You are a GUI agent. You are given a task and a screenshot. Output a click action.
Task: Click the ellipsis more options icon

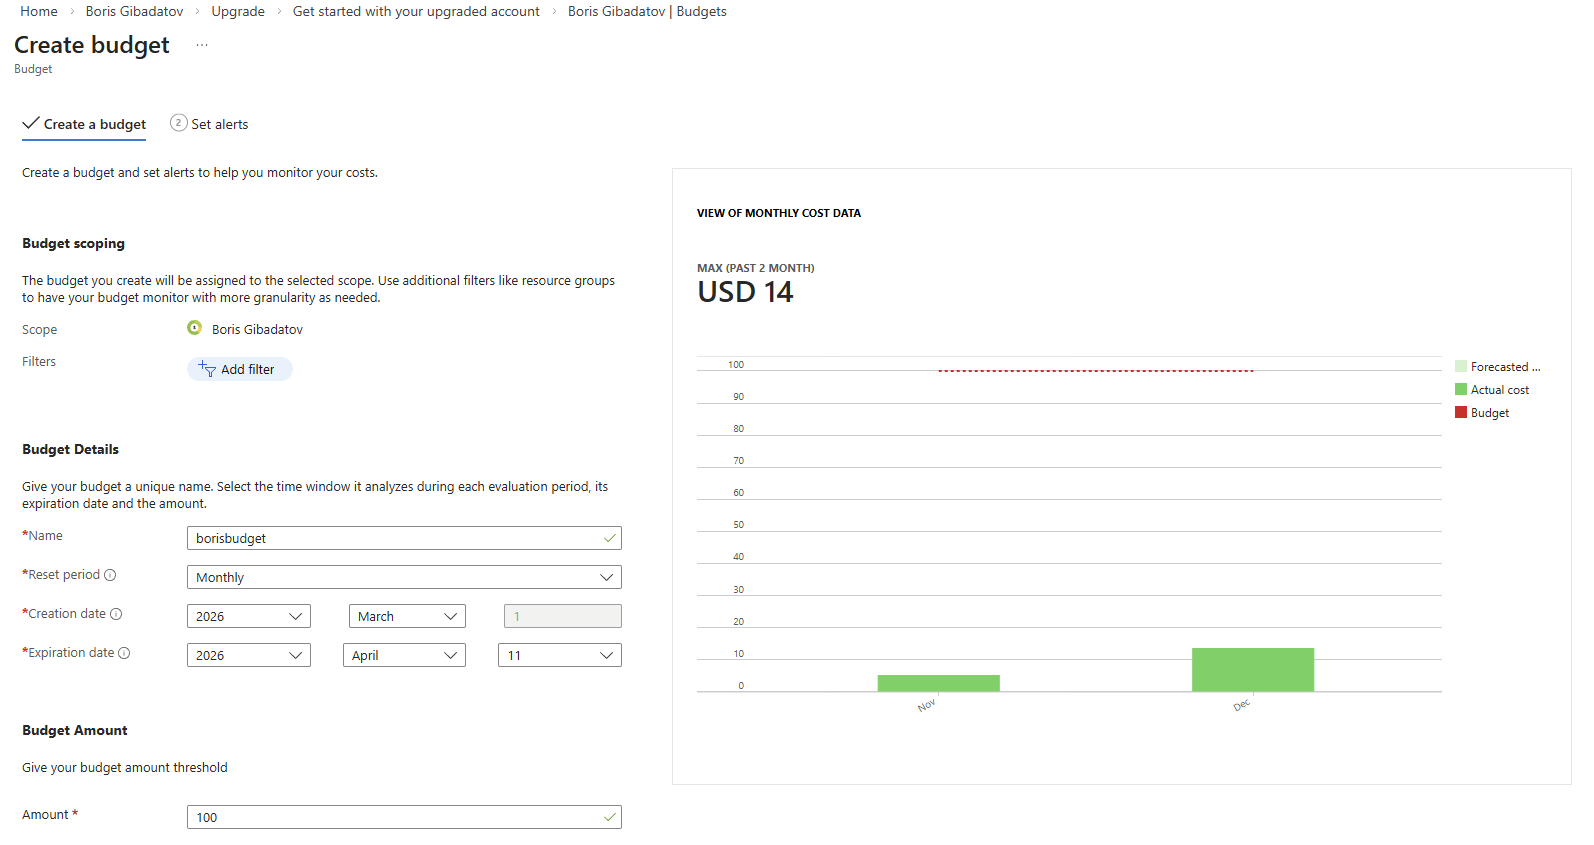[202, 45]
